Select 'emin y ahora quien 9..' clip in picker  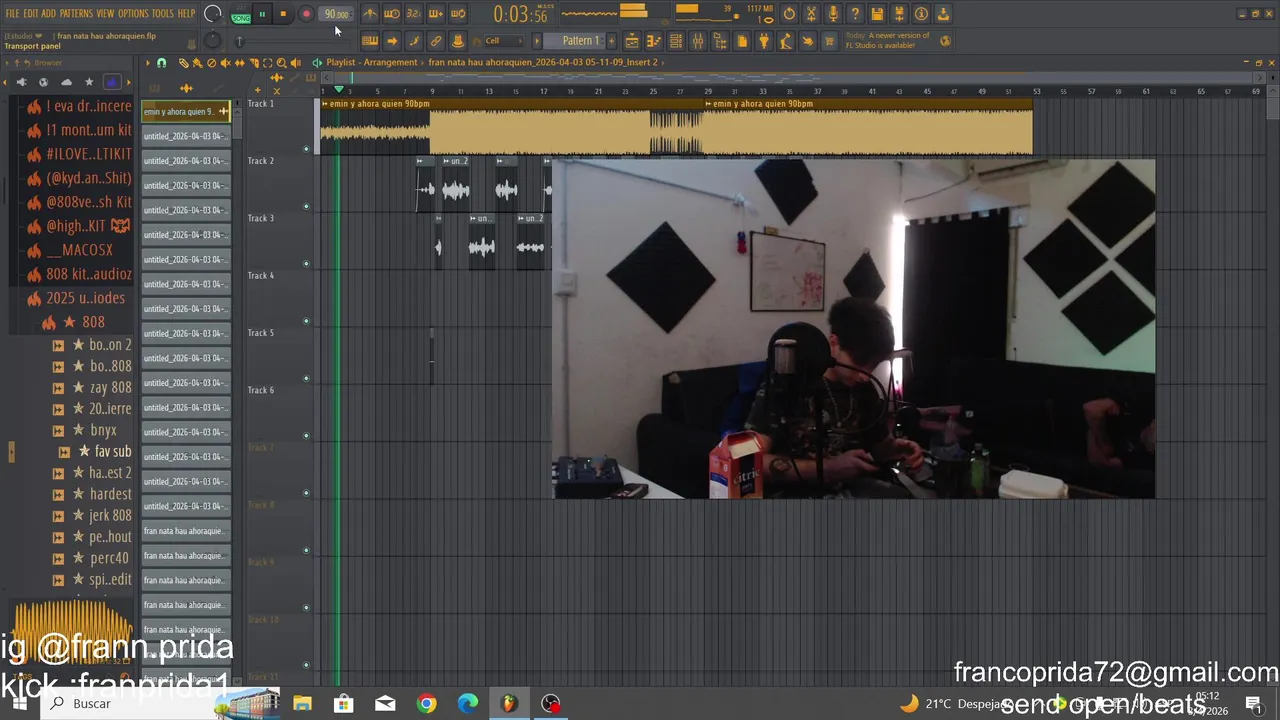(186, 111)
